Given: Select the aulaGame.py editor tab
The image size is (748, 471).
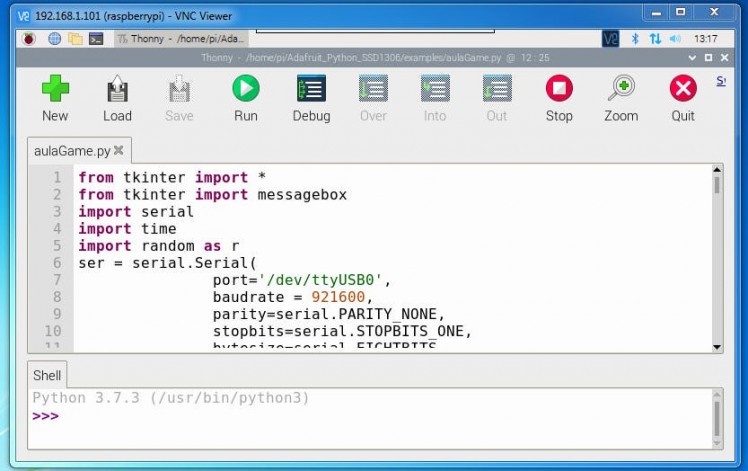Looking at the screenshot, I should pyautogui.click(x=79, y=151).
